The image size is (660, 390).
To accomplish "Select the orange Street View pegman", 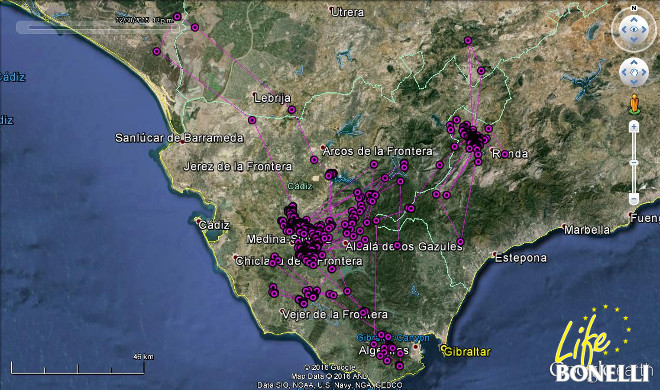I will (x=634, y=104).
